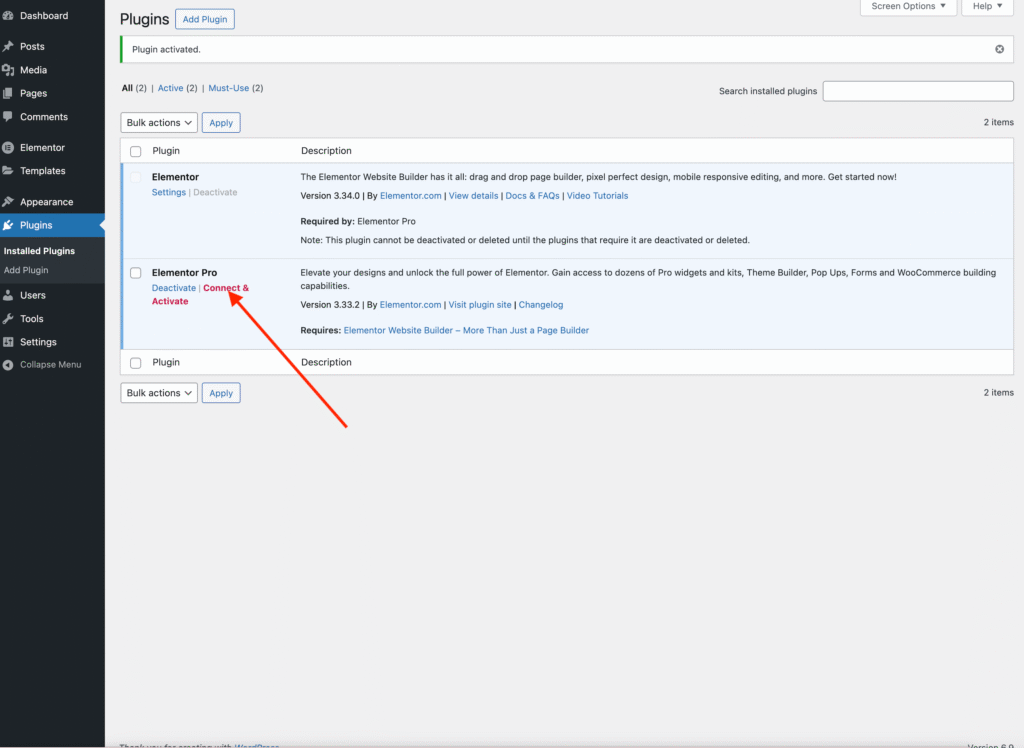This screenshot has width=1024, height=748.
Task: Check the select-all box in table footer
Action: click(x=136, y=363)
